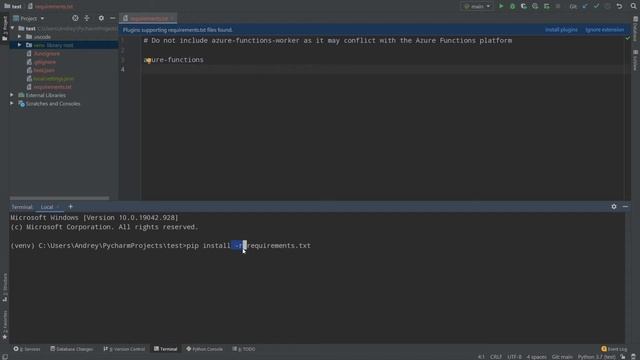Click the greyed stop button in toolbar
The width and height of the screenshot is (640, 360).
pos(558,6)
